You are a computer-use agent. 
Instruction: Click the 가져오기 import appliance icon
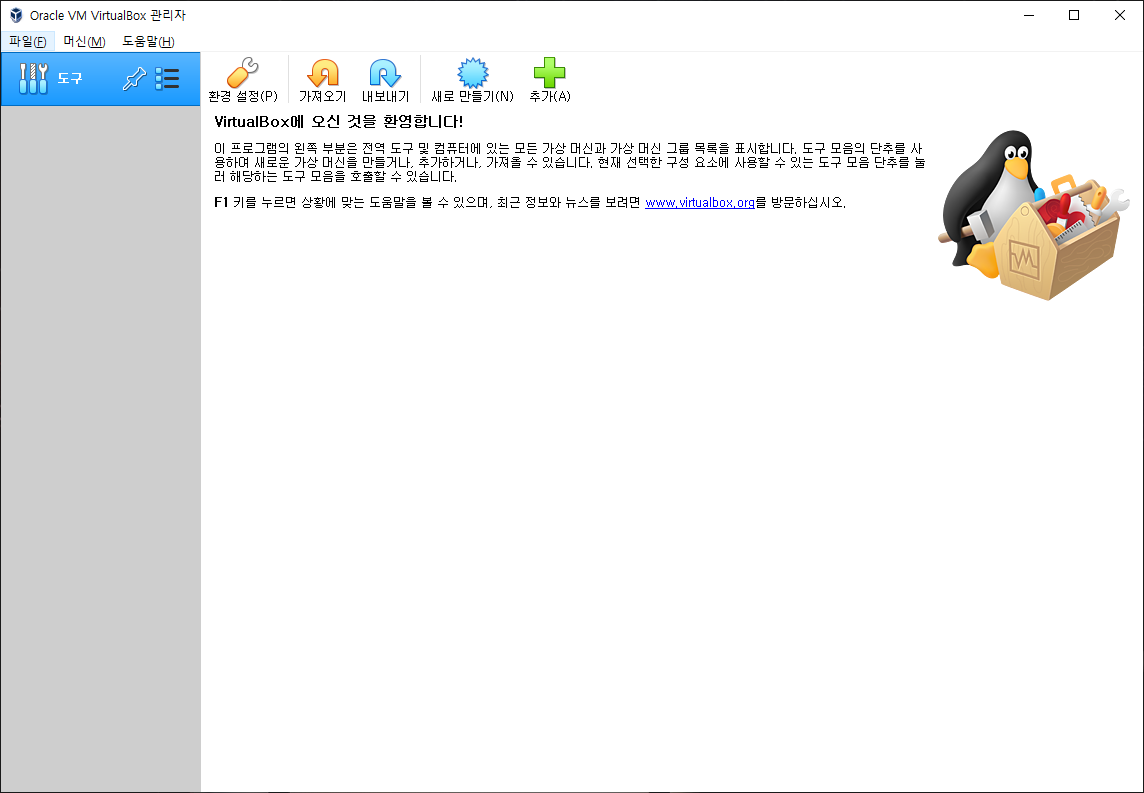(322, 80)
